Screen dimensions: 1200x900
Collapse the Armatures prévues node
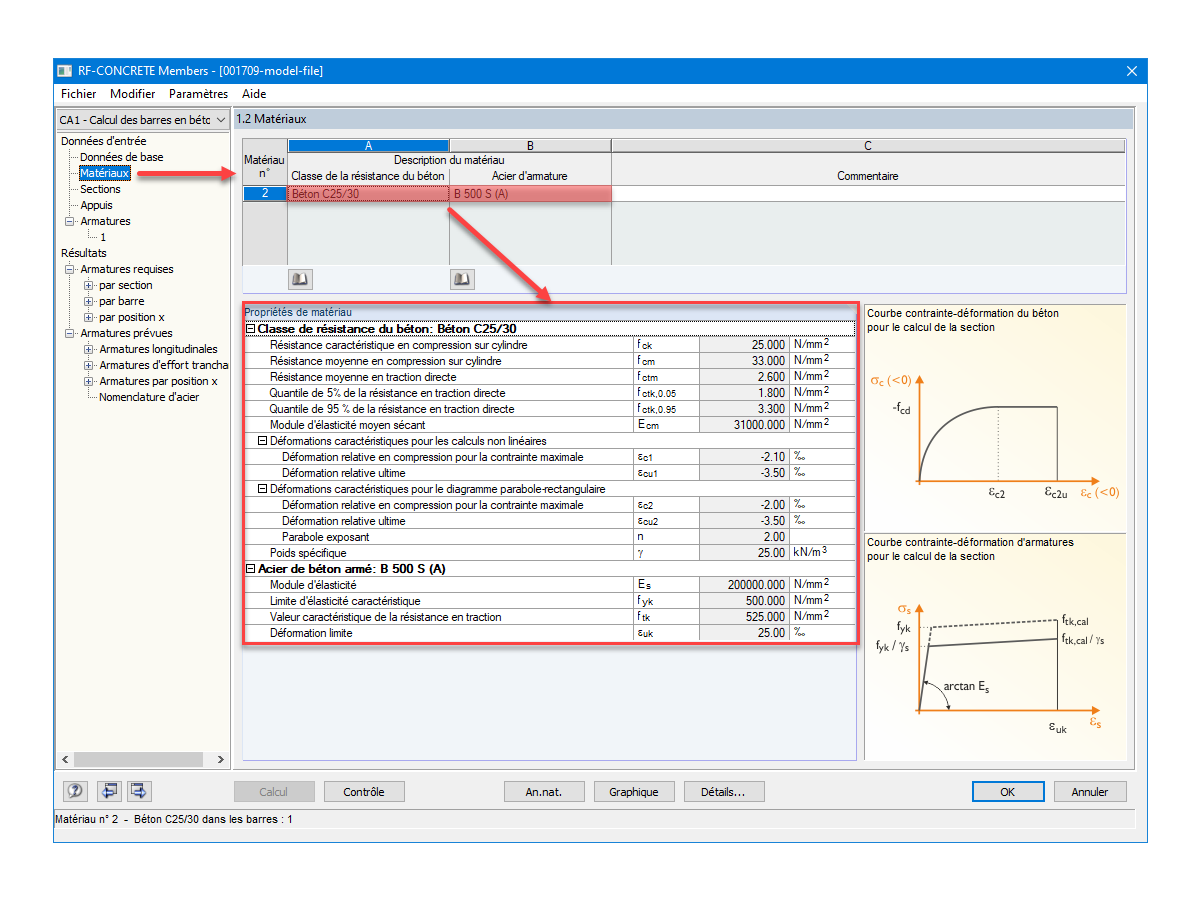[70, 333]
